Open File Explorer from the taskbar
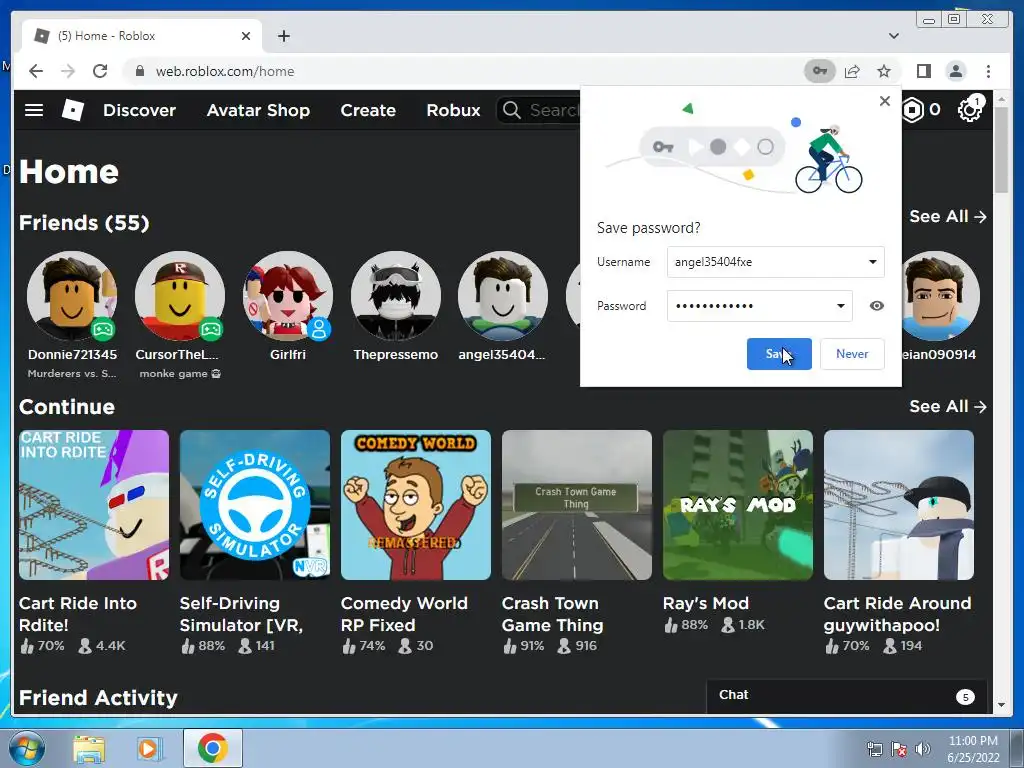The image size is (1024, 768). (89, 748)
